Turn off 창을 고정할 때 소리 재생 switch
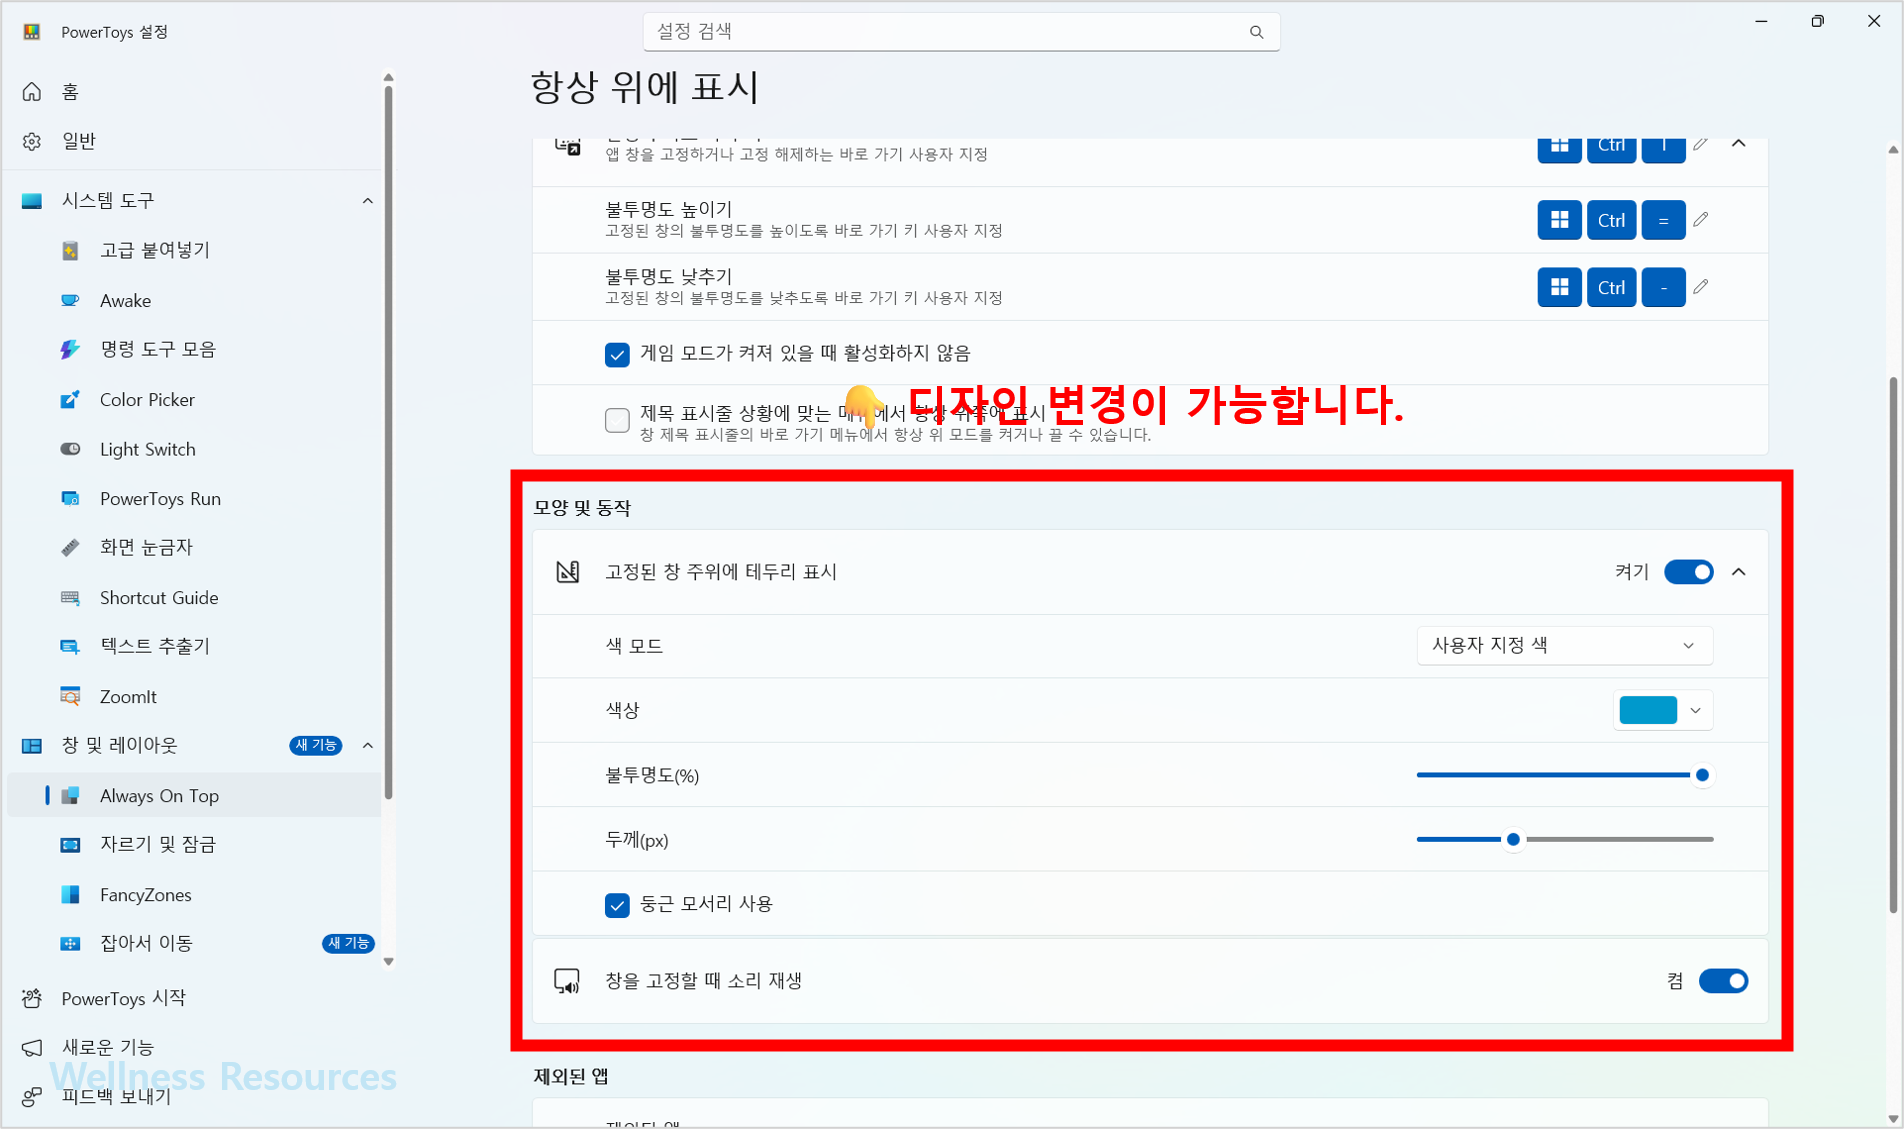The width and height of the screenshot is (1904, 1129). click(1724, 981)
